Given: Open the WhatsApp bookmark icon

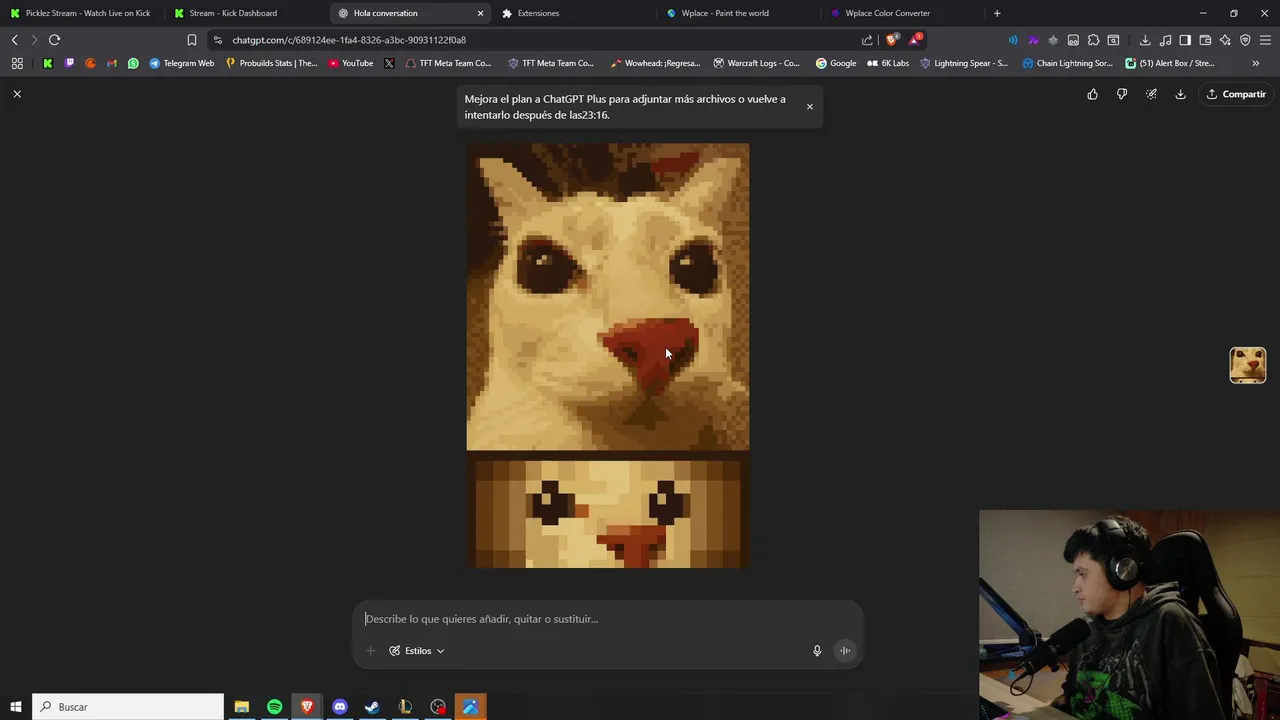Looking at the screenshot, I should pos(133,63).
